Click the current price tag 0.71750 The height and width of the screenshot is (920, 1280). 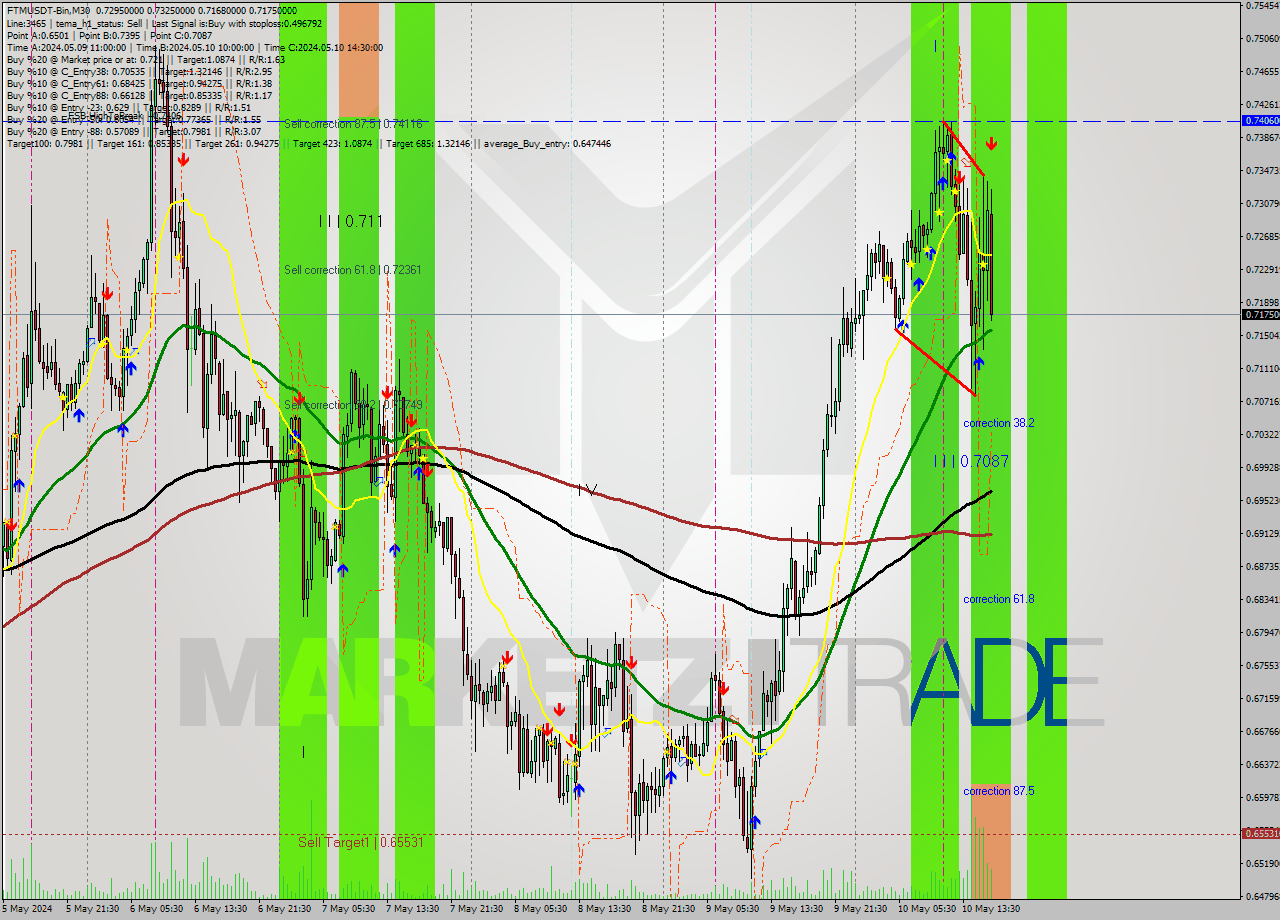(1260, 314)
